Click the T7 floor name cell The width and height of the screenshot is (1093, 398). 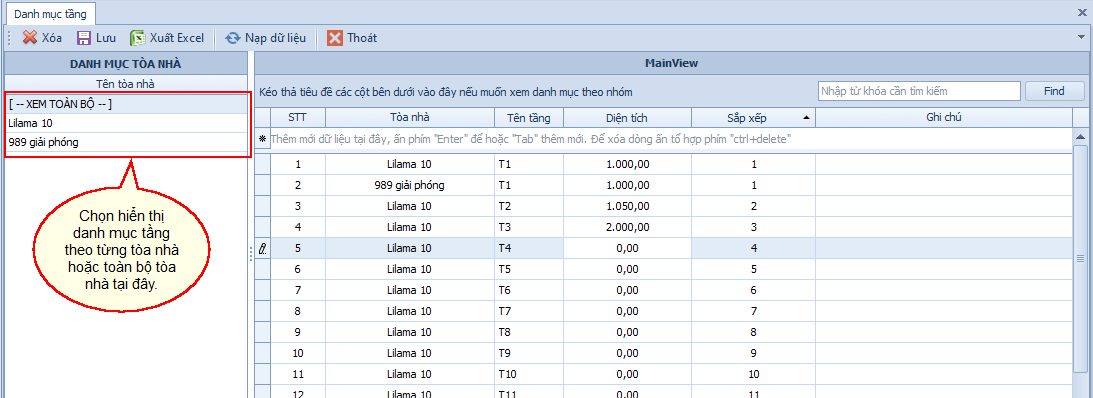(x=529, y=311)
